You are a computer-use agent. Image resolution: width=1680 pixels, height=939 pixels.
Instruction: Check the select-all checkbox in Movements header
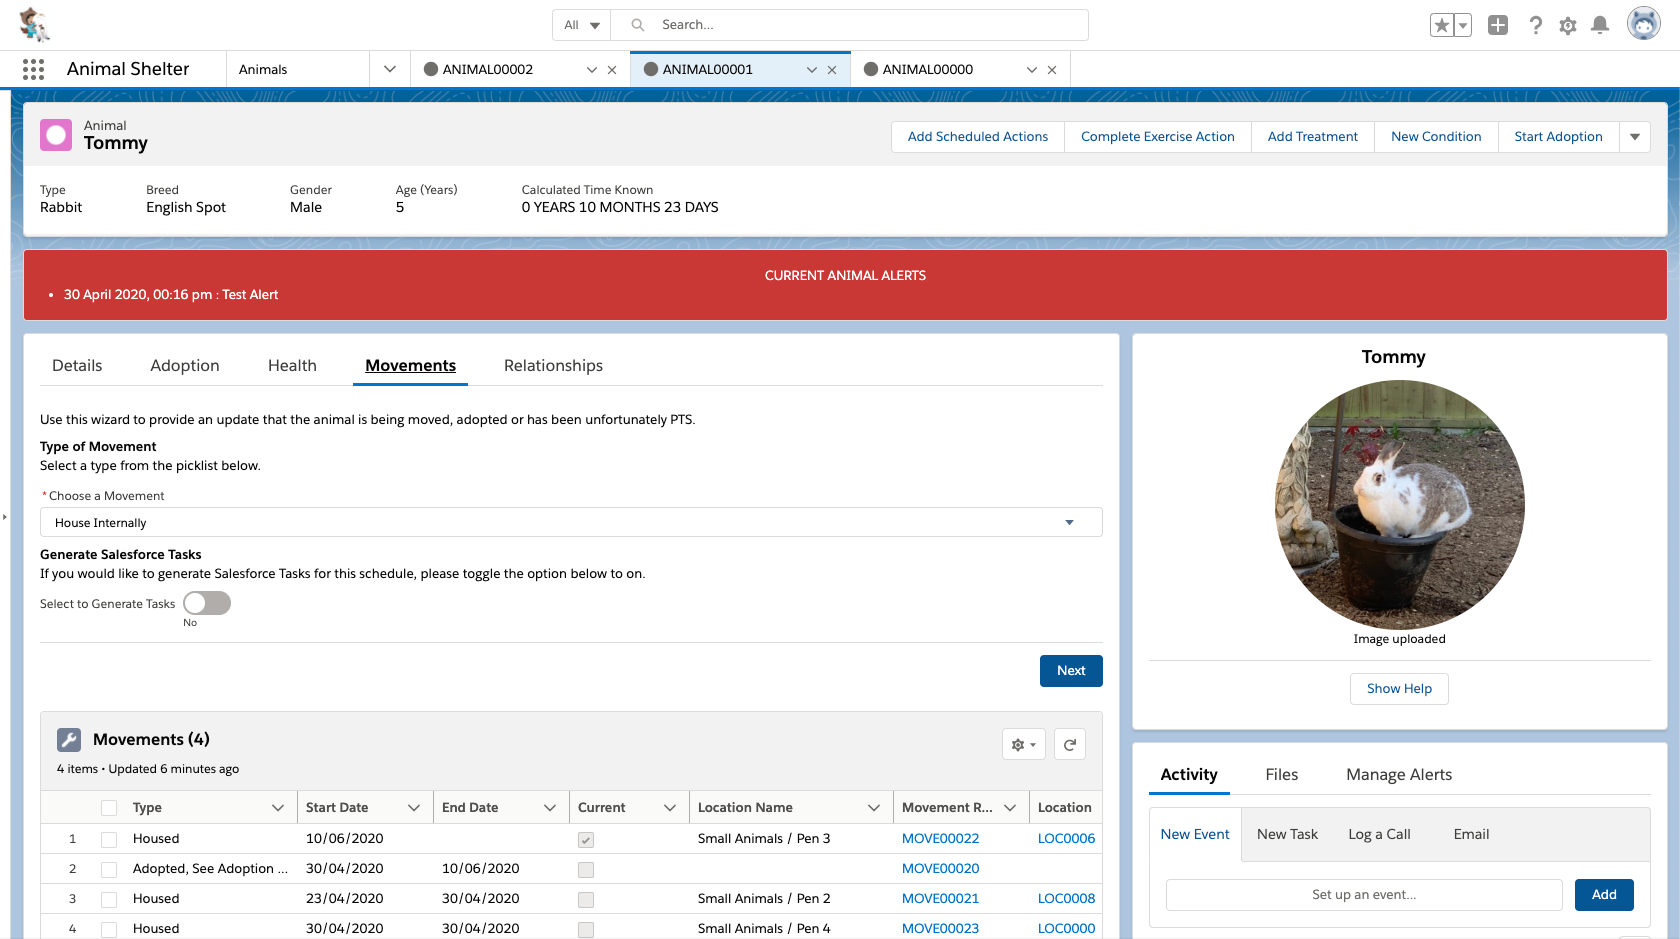point(109,808)
